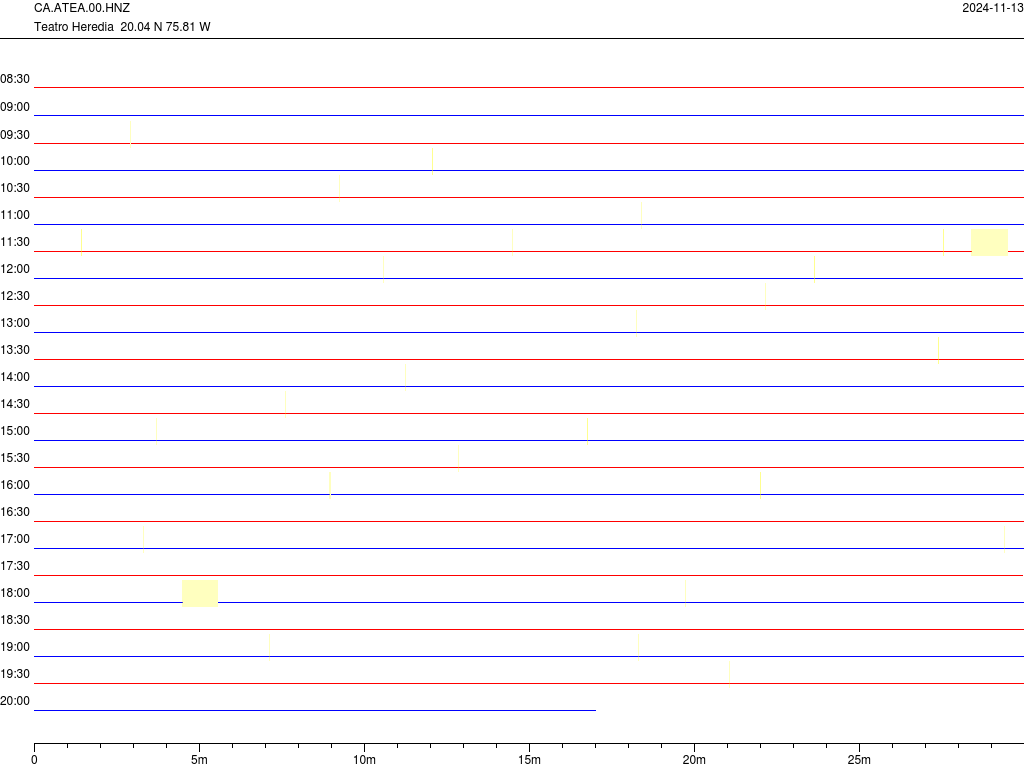This screenshot has height=768, width=1024.
Task: Select the 14:00 time label
Action: [15, 377]
